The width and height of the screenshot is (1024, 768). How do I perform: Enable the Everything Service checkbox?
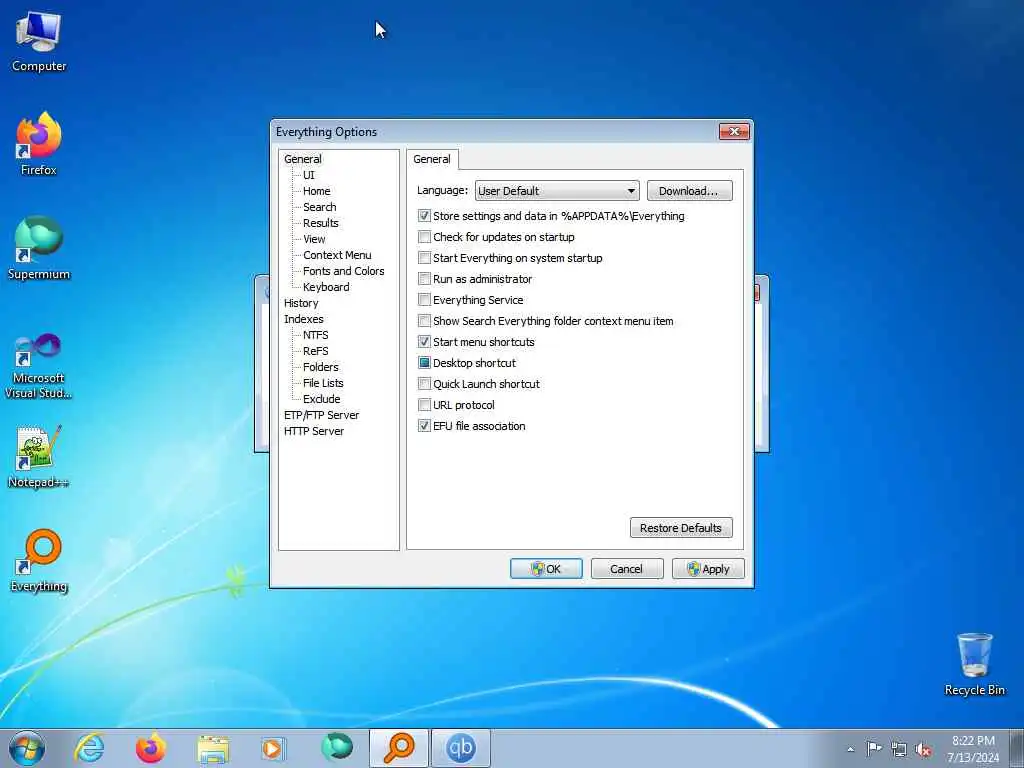(x=424, y=300)
